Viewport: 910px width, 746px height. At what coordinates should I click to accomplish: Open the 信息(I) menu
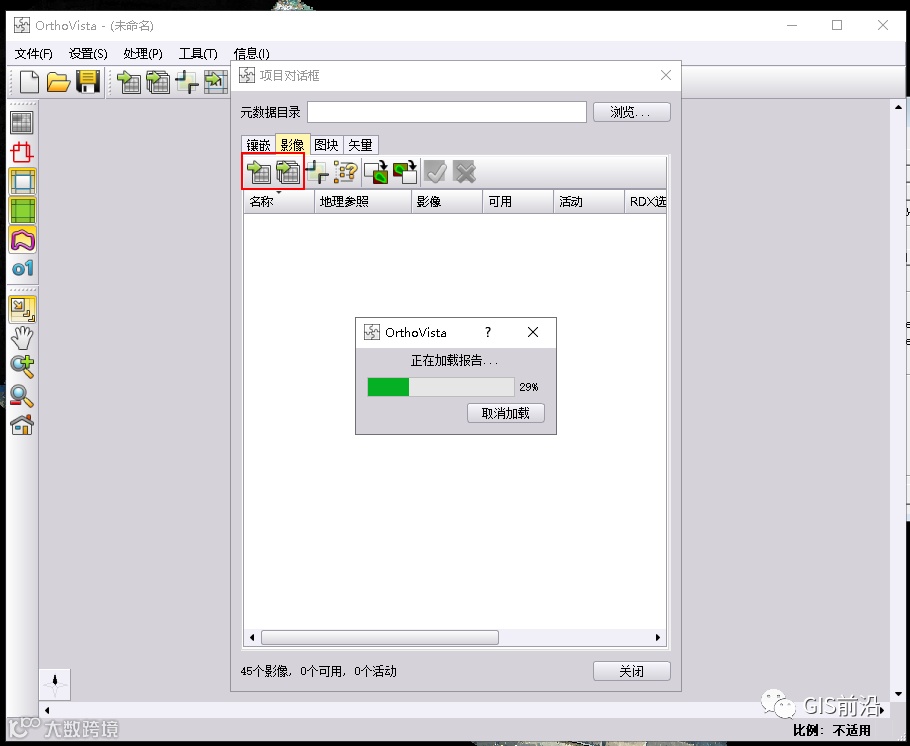251,54
